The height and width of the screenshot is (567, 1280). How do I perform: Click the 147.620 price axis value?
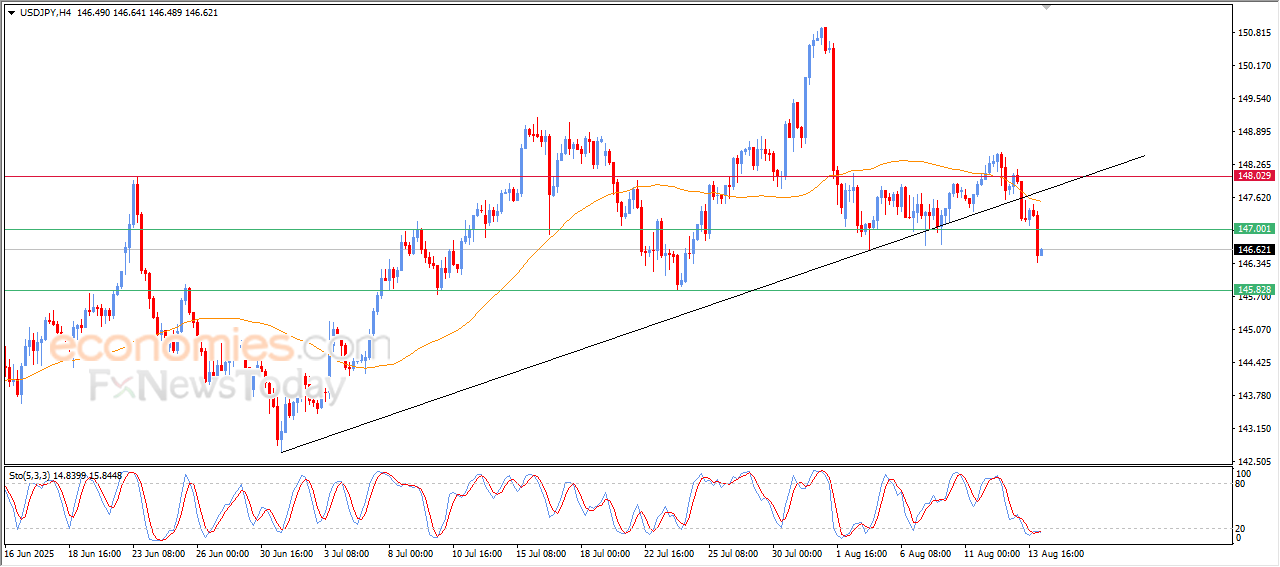(x=1254, y=198)
